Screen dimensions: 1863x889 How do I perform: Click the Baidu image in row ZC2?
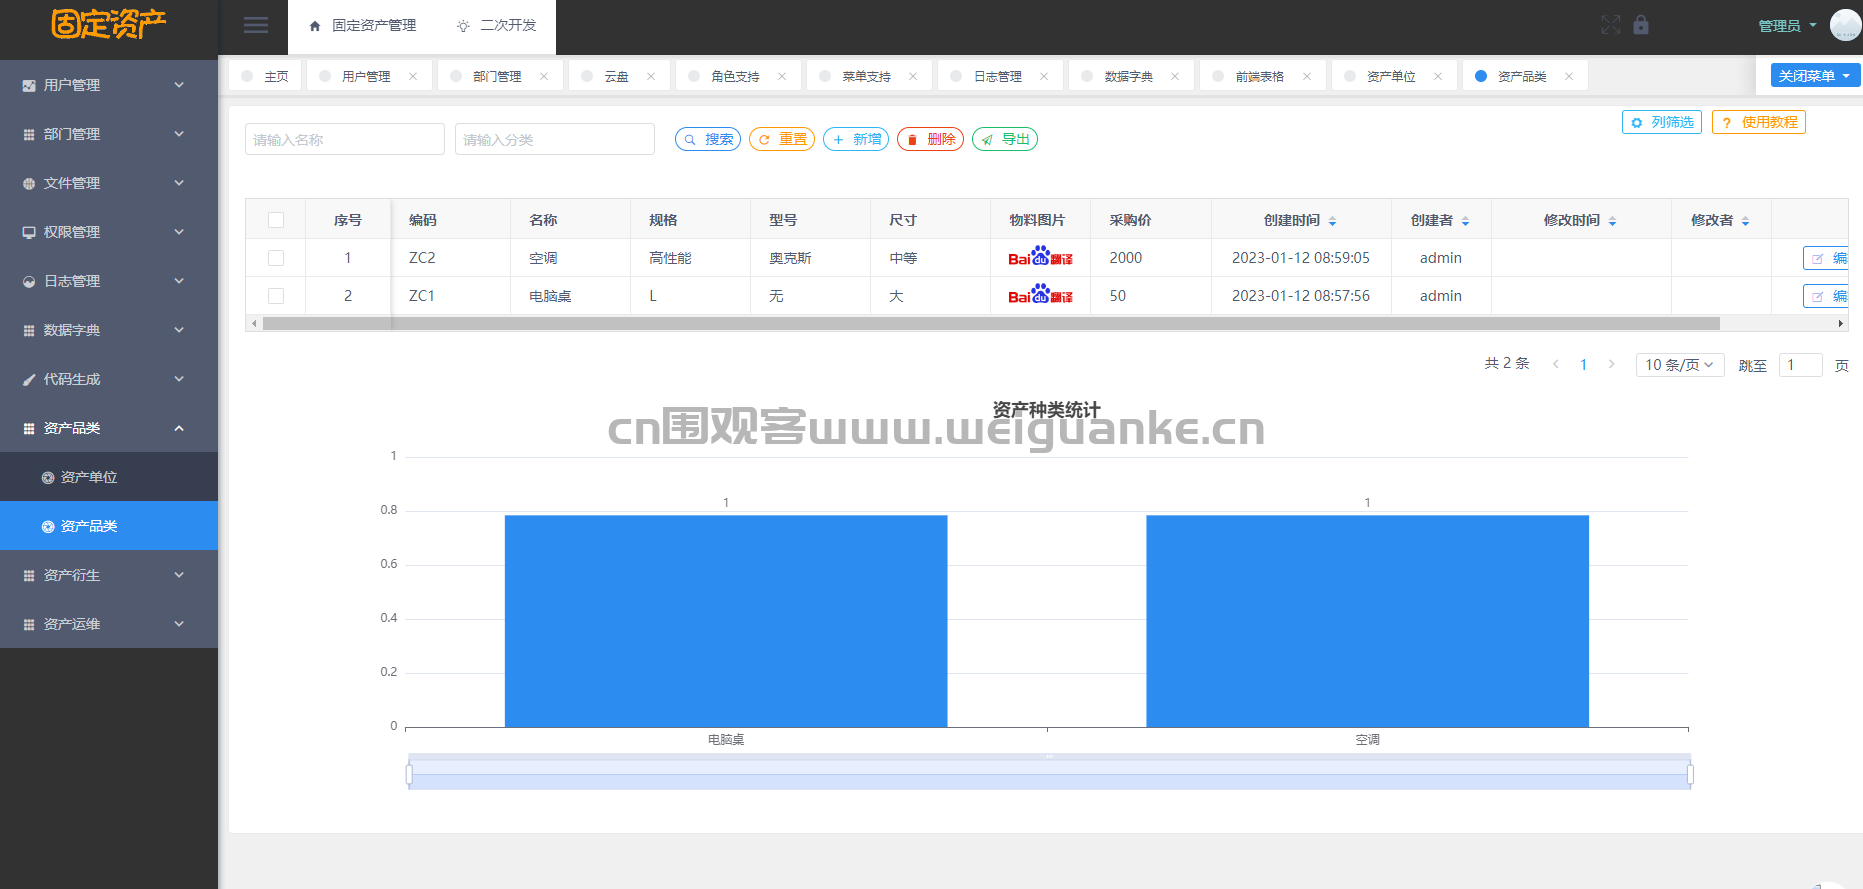coord(1040,258)
